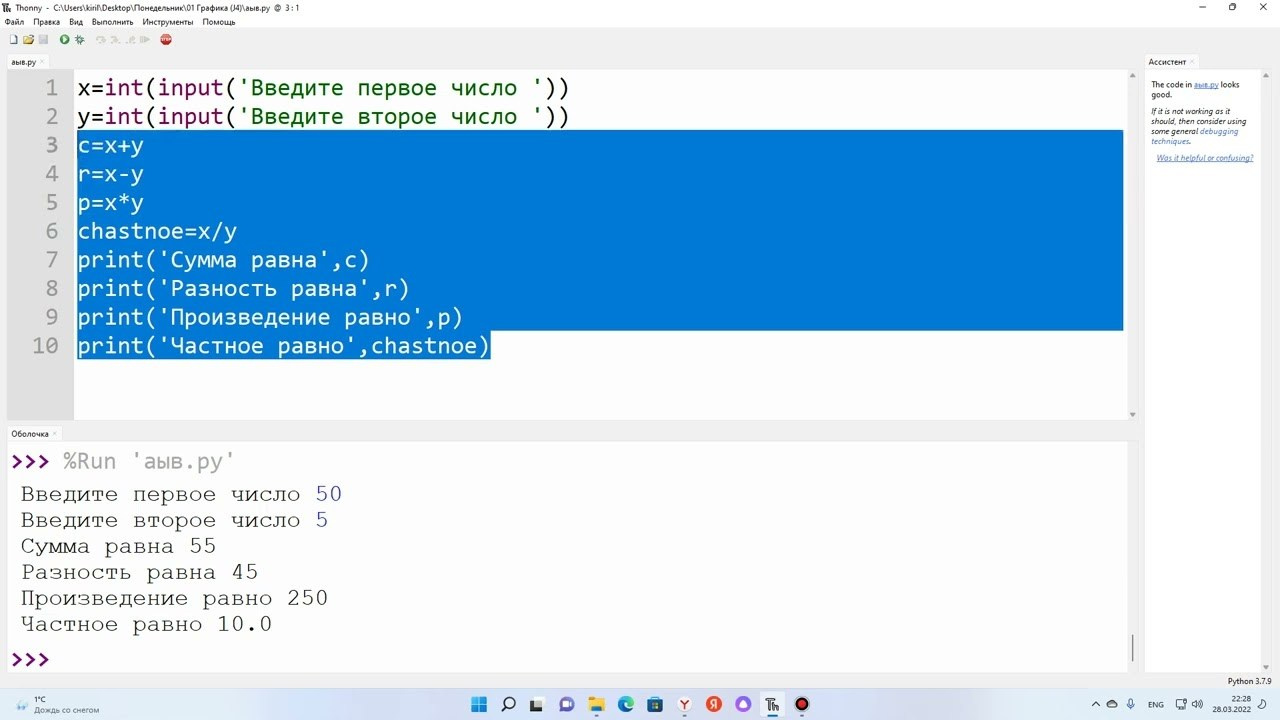1280x720 pixels.
Task: Open the Выполнить menu
Action: [112, 22]
